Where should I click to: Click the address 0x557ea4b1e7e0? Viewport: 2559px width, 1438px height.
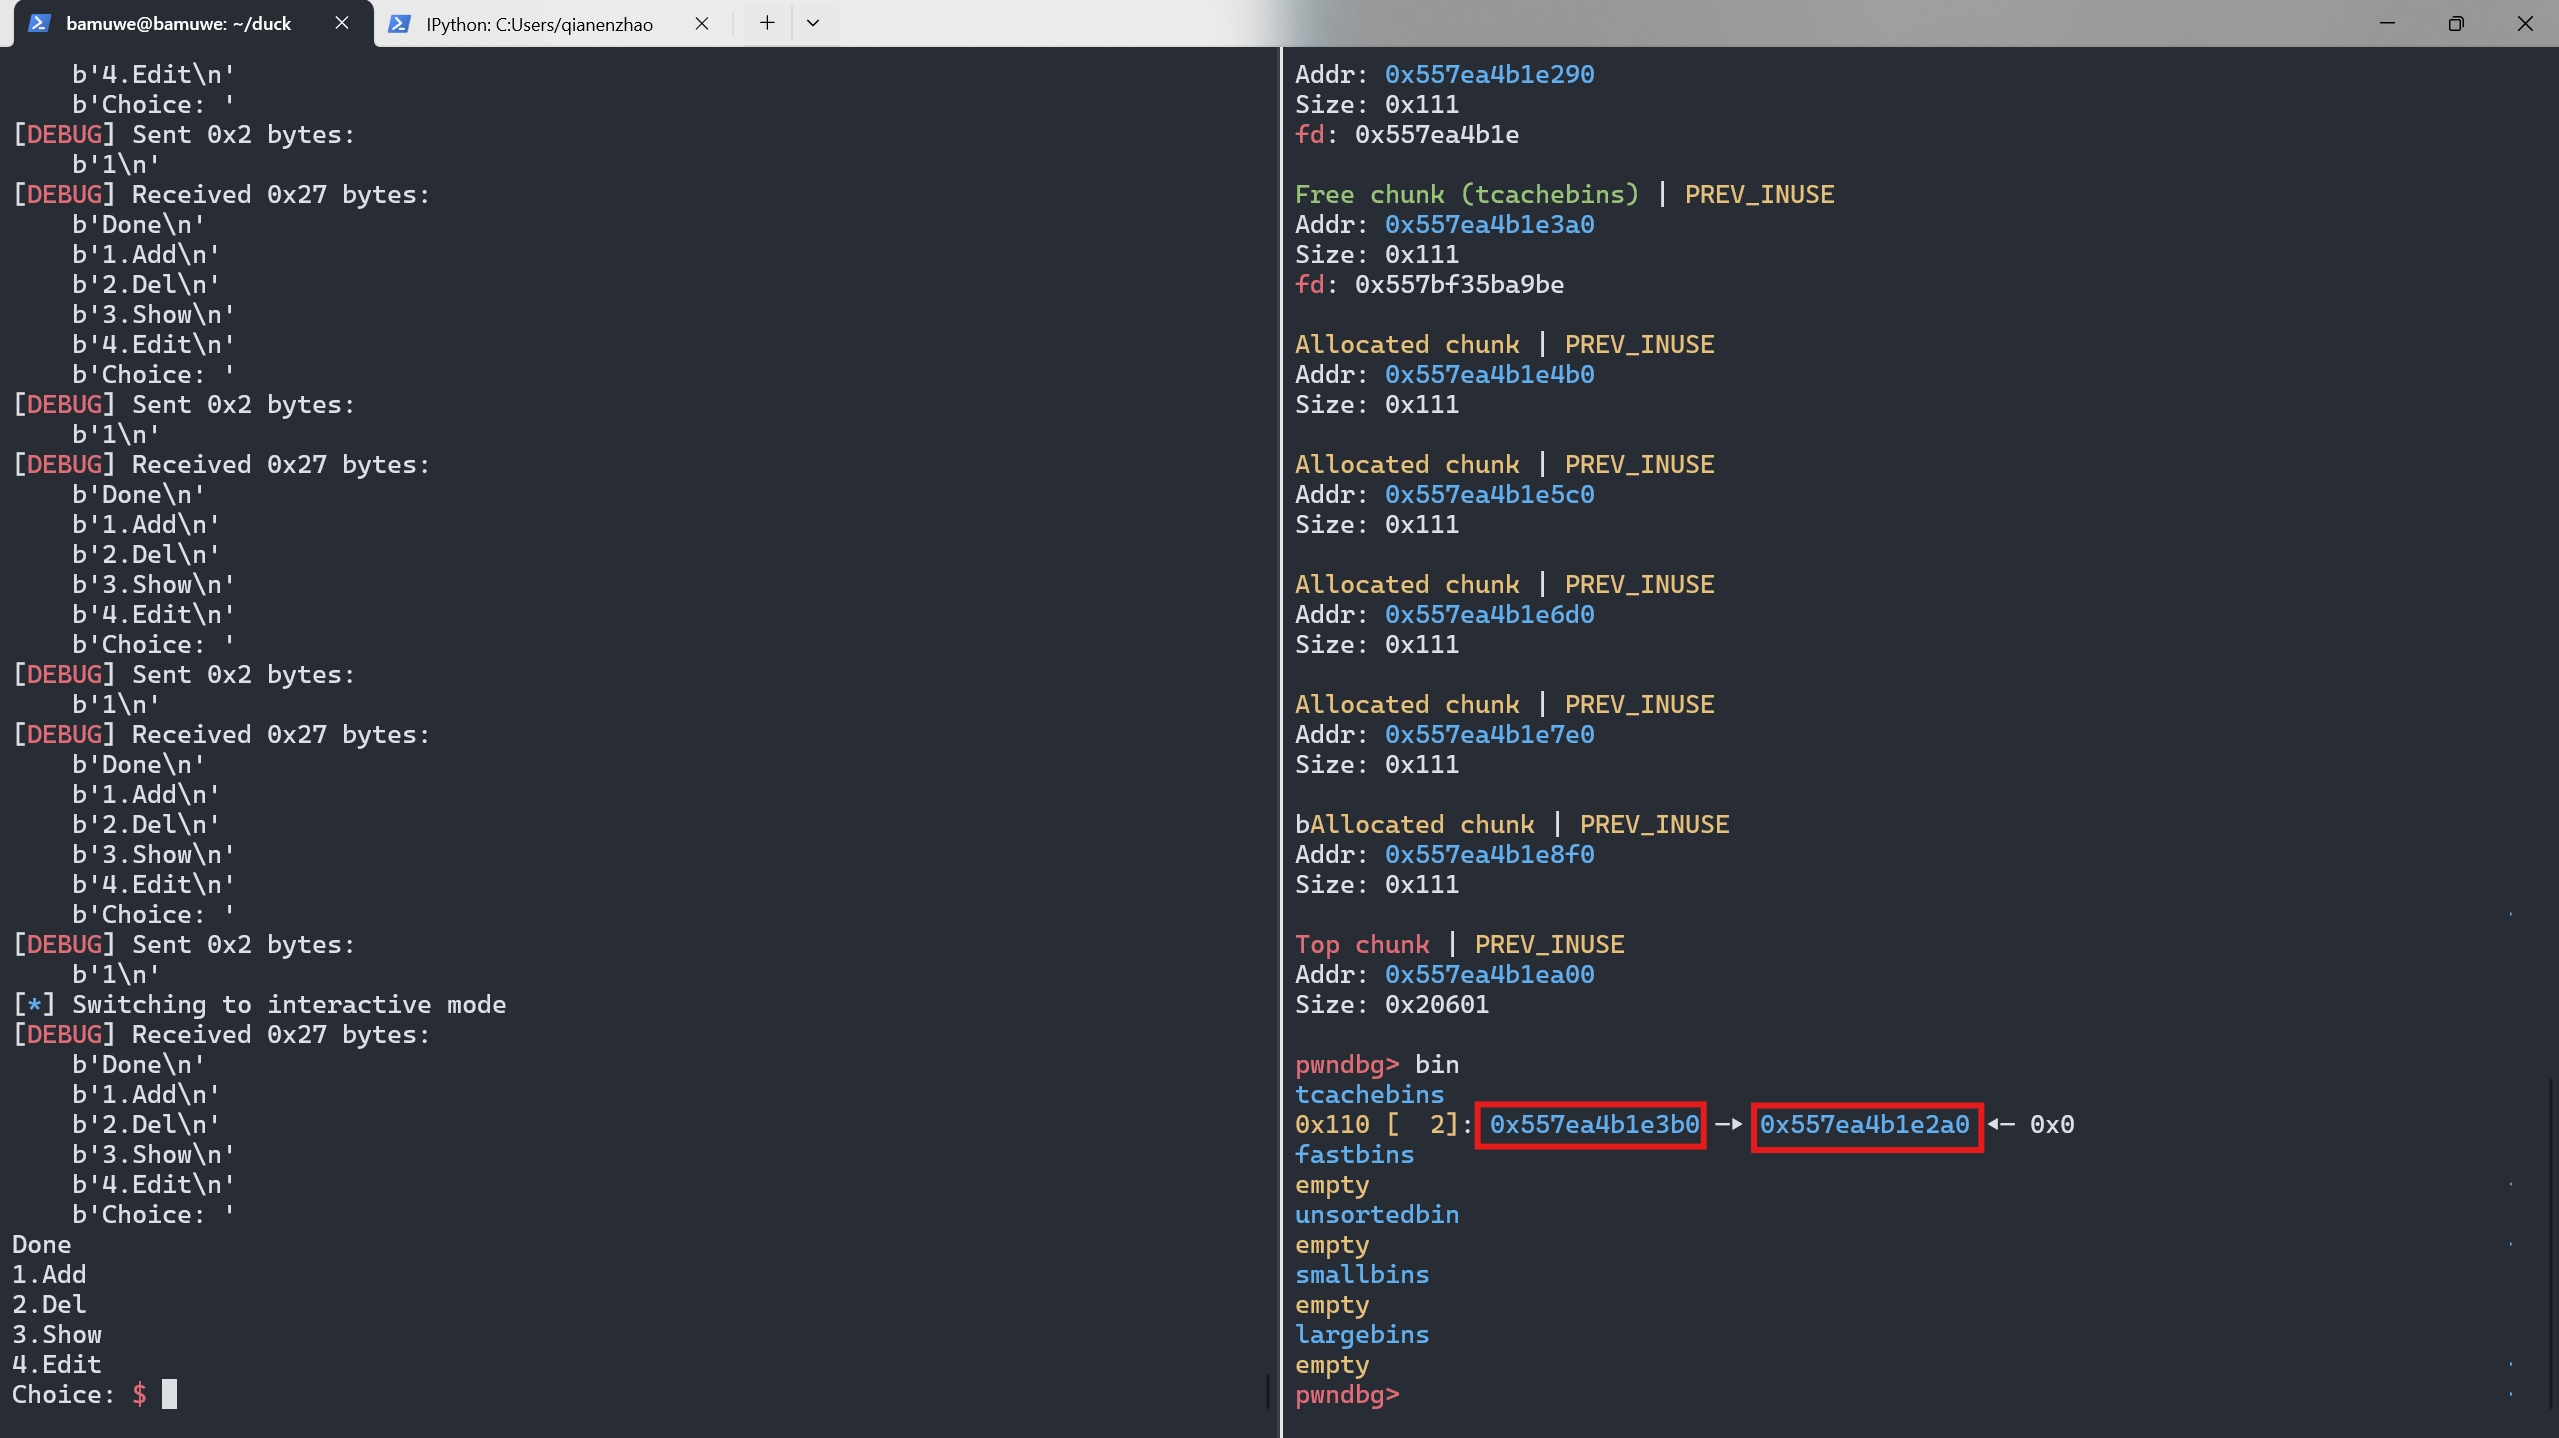(1489, 734)
